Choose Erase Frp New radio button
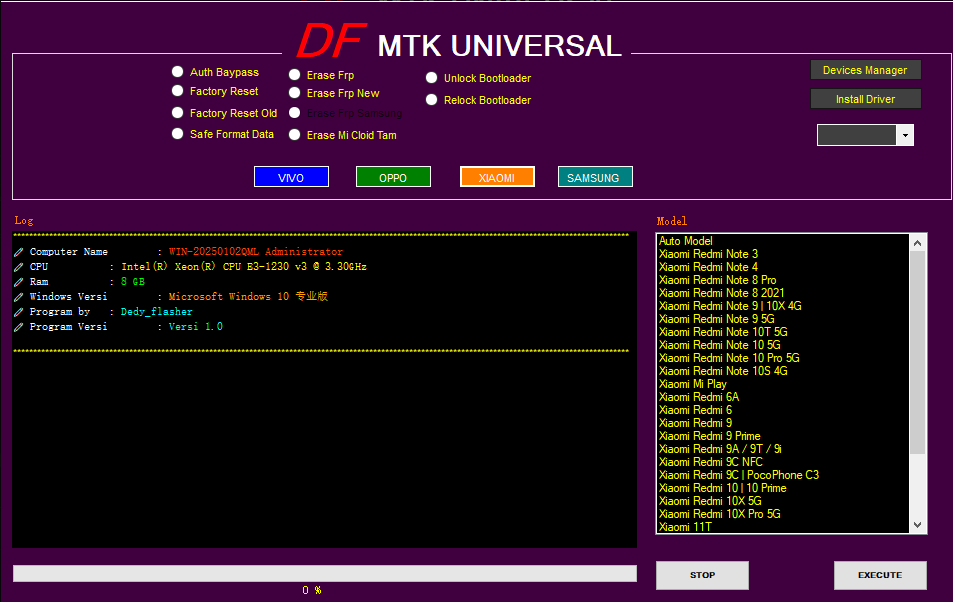This screenshot has height=602, width=953. tap(295, 93)
